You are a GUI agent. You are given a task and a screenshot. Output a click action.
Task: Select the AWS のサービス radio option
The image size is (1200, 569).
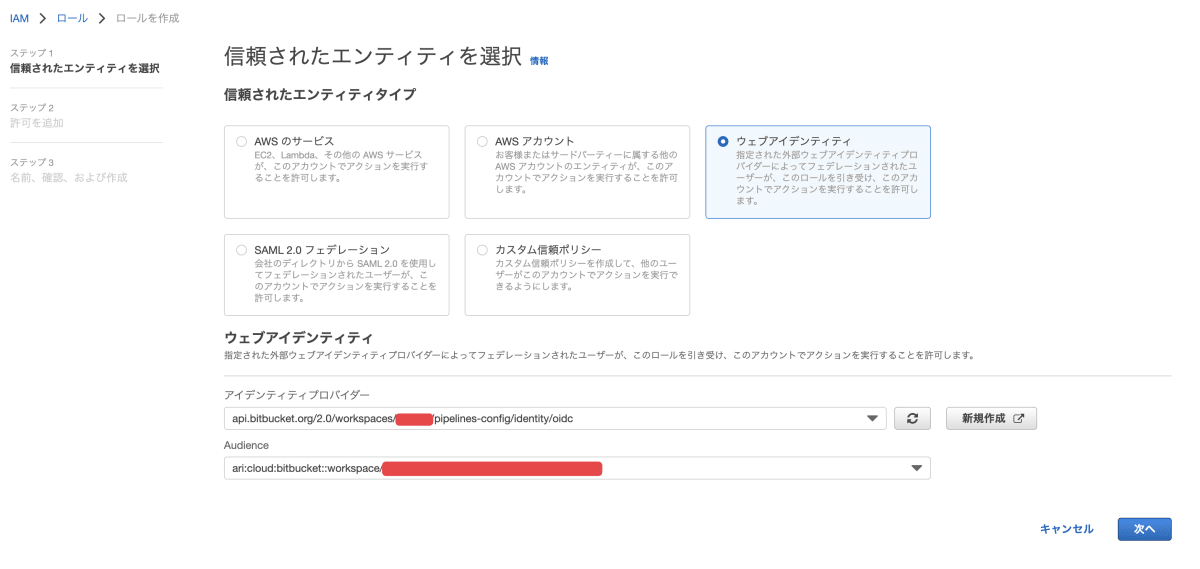241,142
